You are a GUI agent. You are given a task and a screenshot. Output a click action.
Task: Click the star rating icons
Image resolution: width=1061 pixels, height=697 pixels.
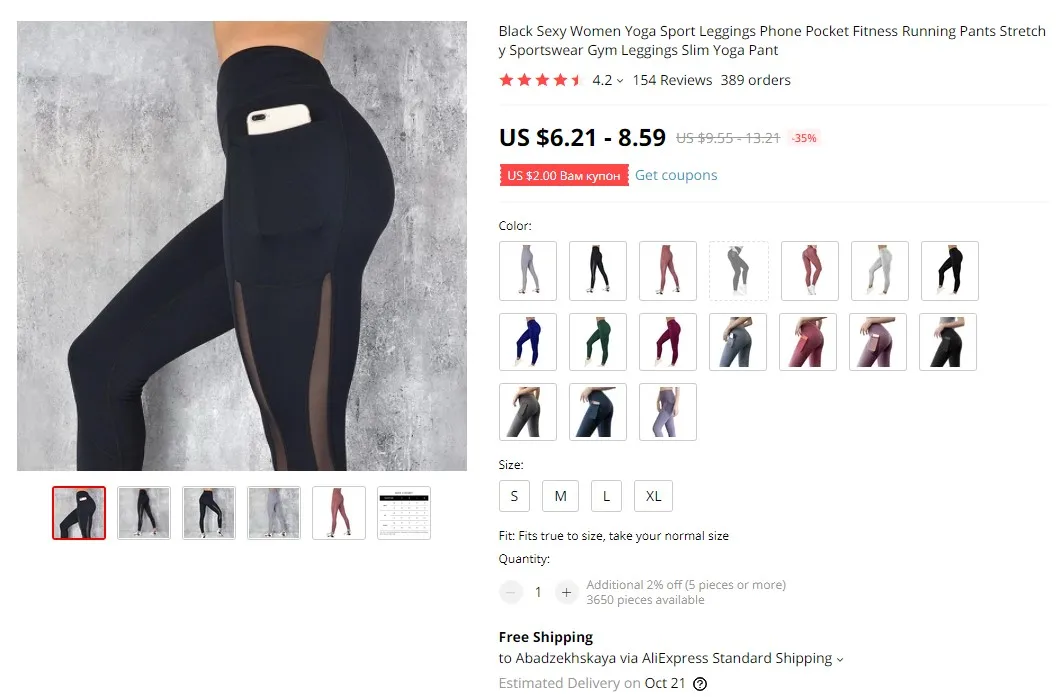pyautogui.click(x=540, y=81)
